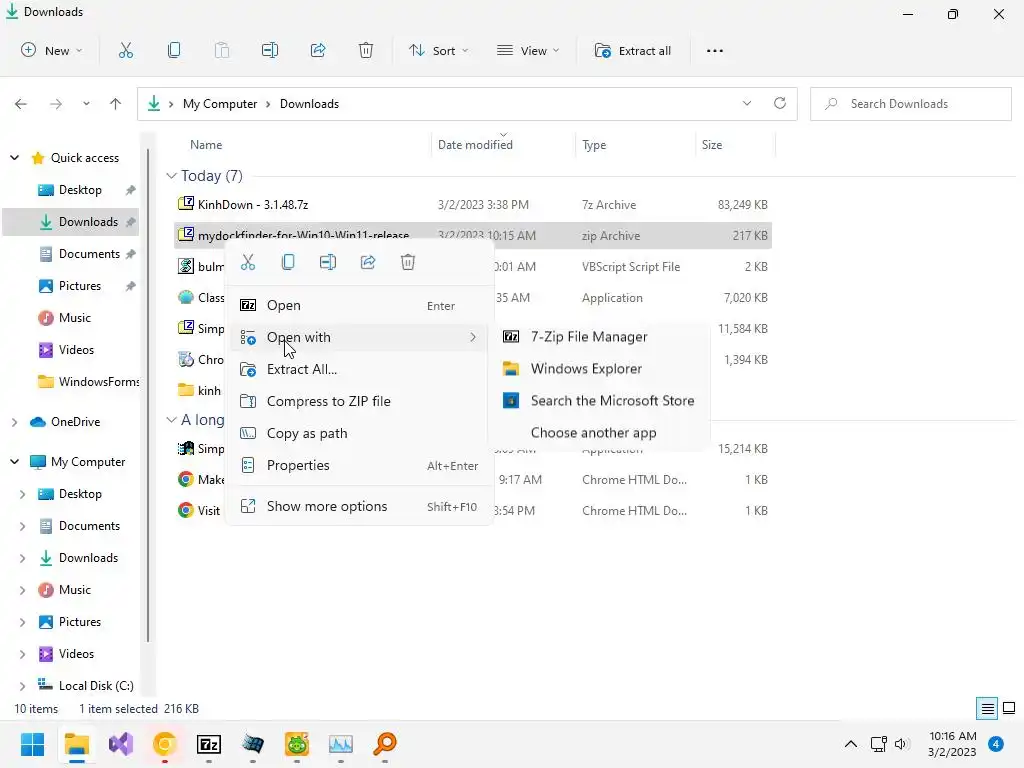Viewport: 1024px width, 768px height.
Task: Click the Delete trash icon in the context menu
Action: [x=408, y=263]
